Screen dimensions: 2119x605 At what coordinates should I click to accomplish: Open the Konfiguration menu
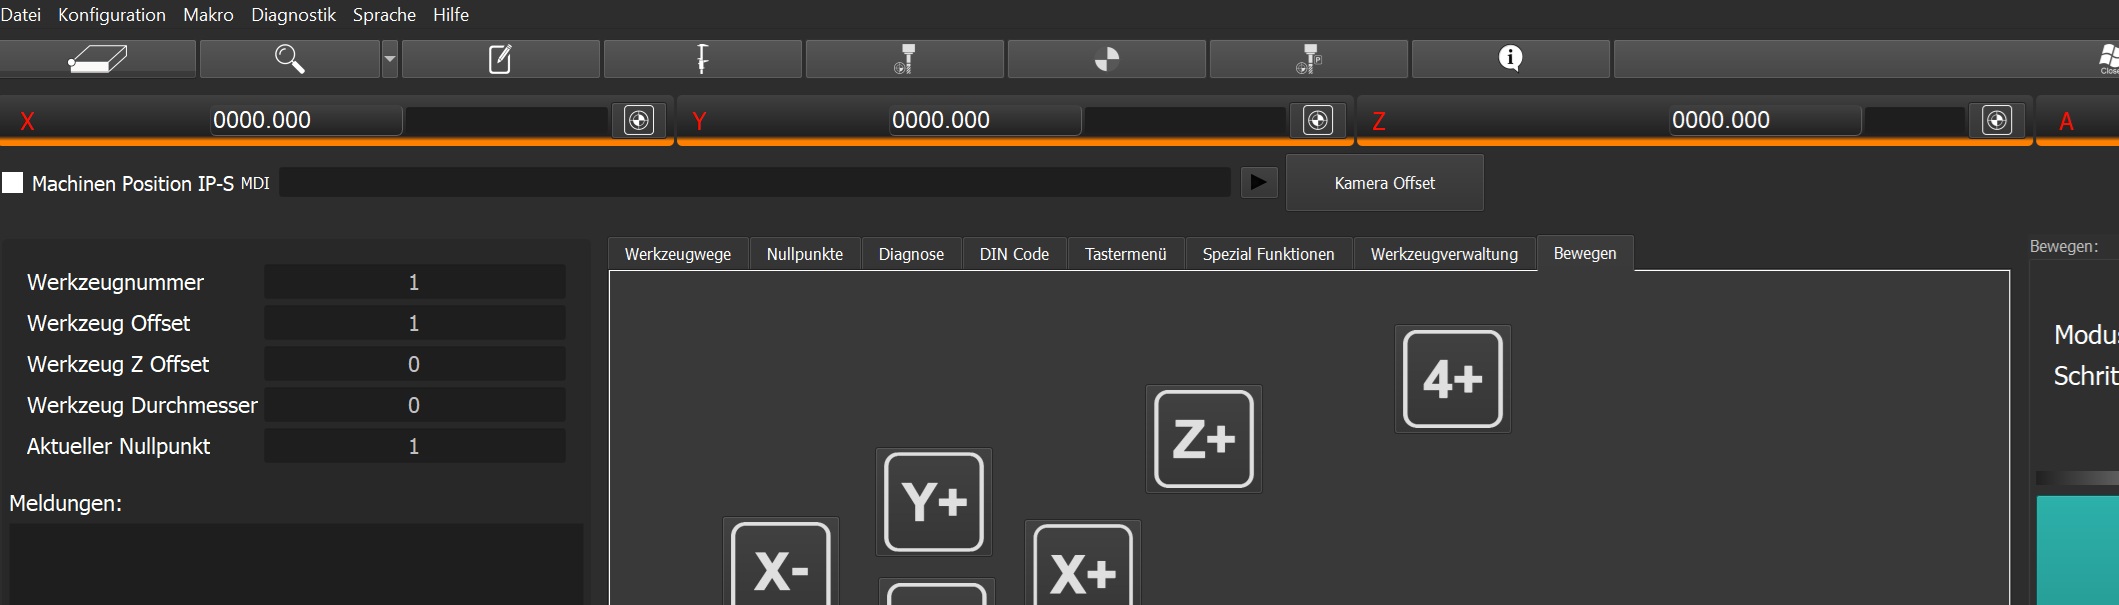(112, 15)
